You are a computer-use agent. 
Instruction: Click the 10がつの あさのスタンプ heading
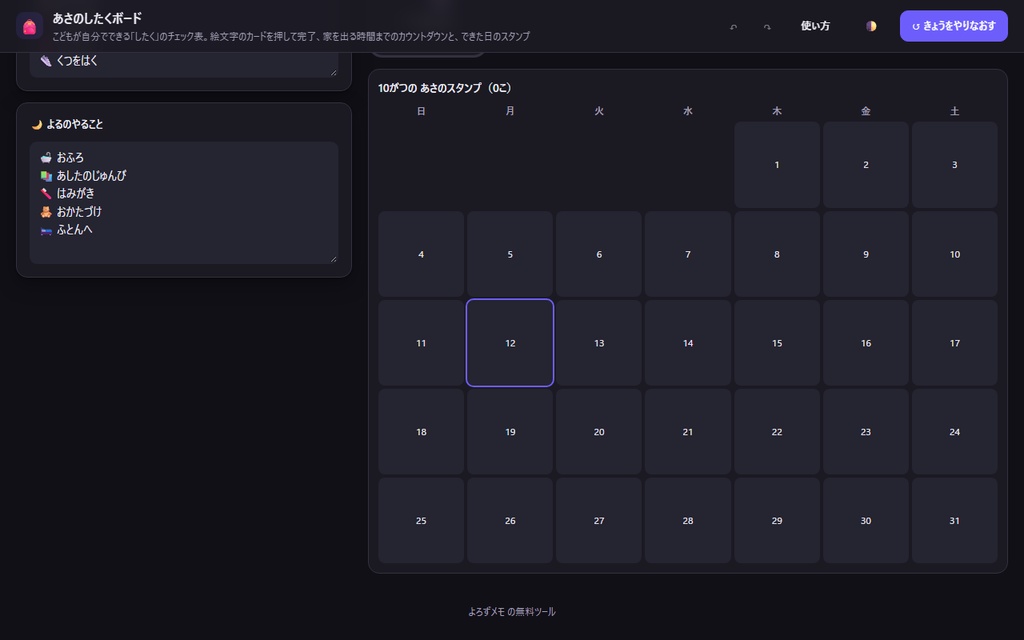[445, 88]
